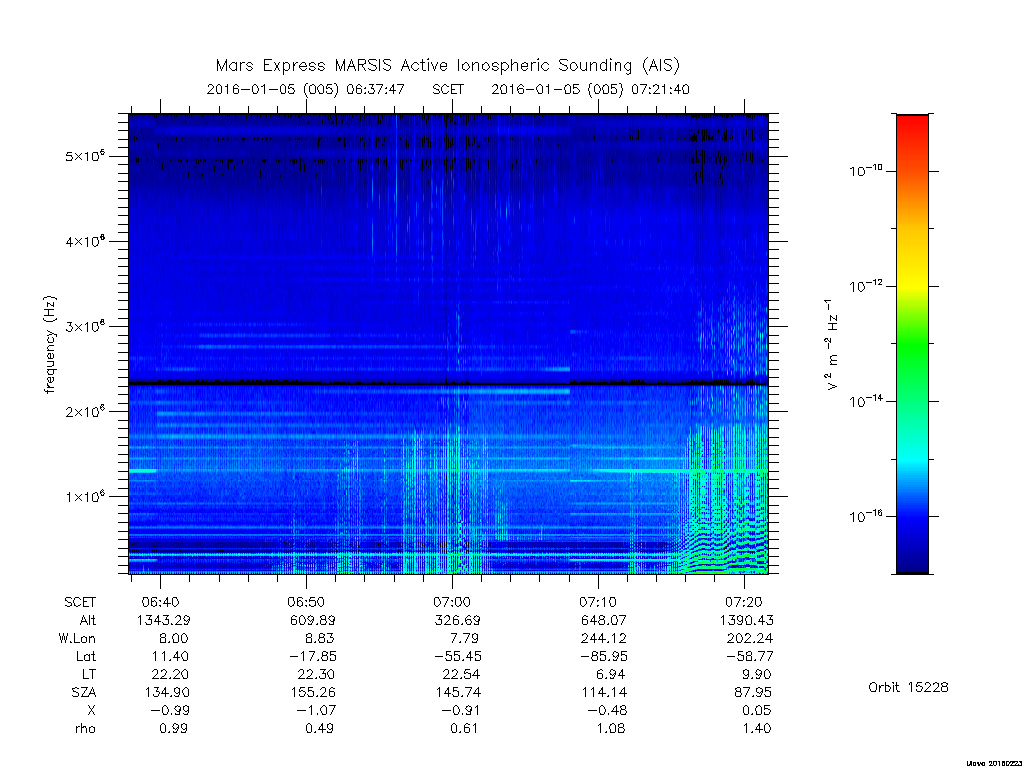Click the start time 06:37:47 in subtitle

click(376, 89)
